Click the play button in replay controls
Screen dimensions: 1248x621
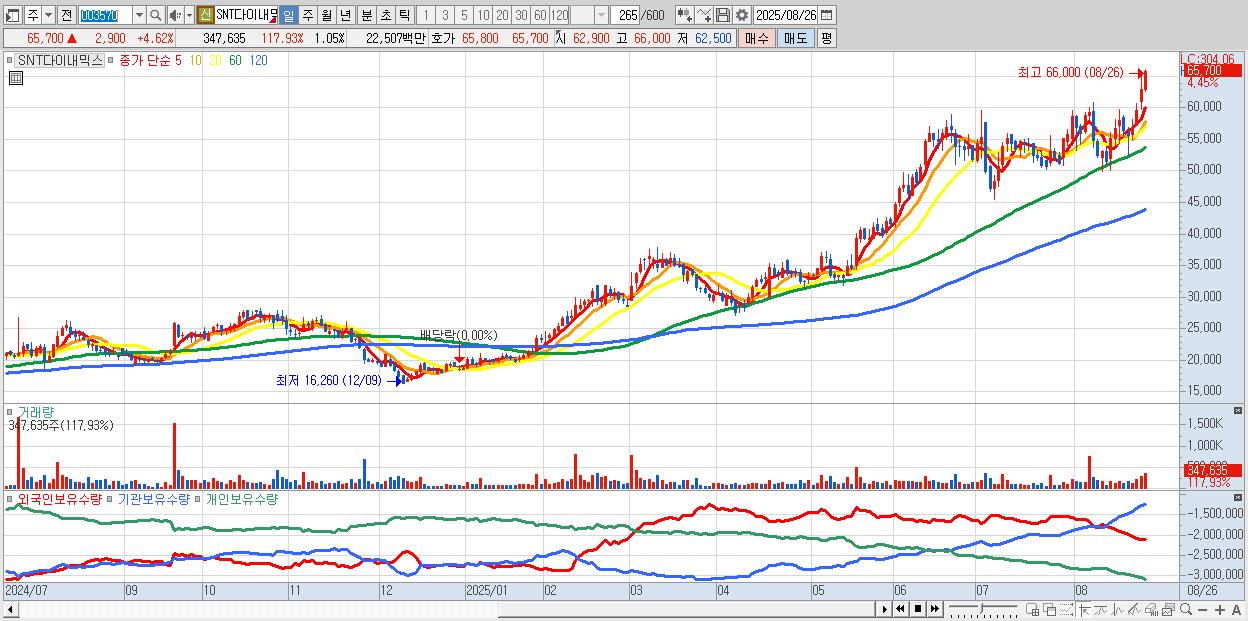coord(885,609)
